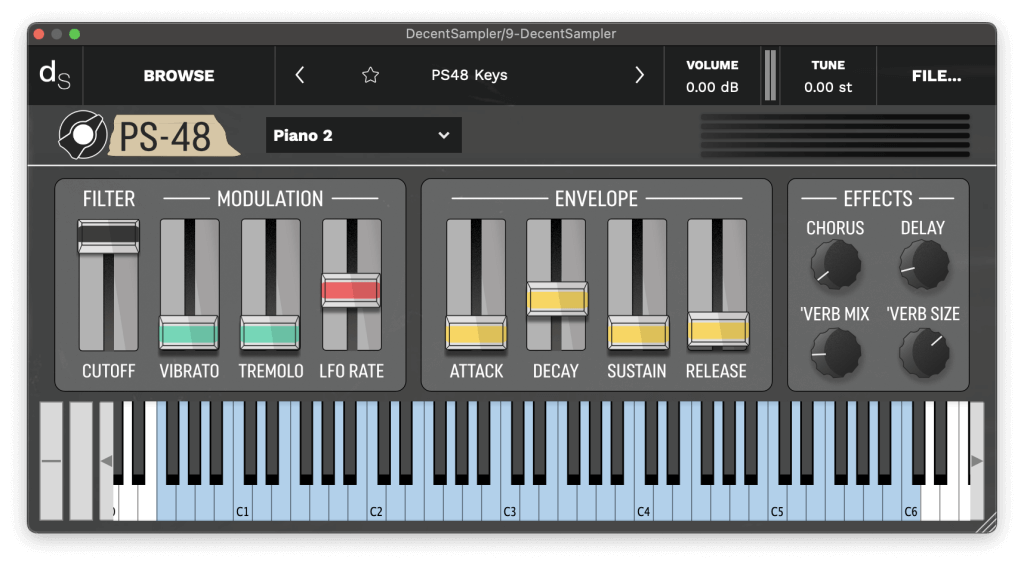
Task: Click the FILTER section label
Action: (x=108, y=199)
